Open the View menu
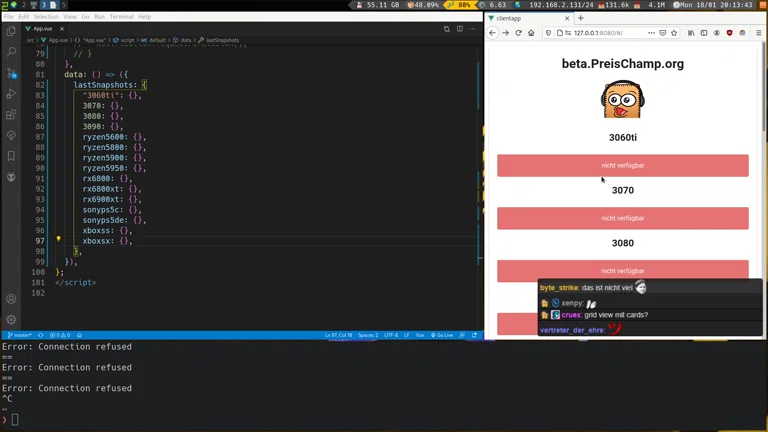 [x=70, y=17]
